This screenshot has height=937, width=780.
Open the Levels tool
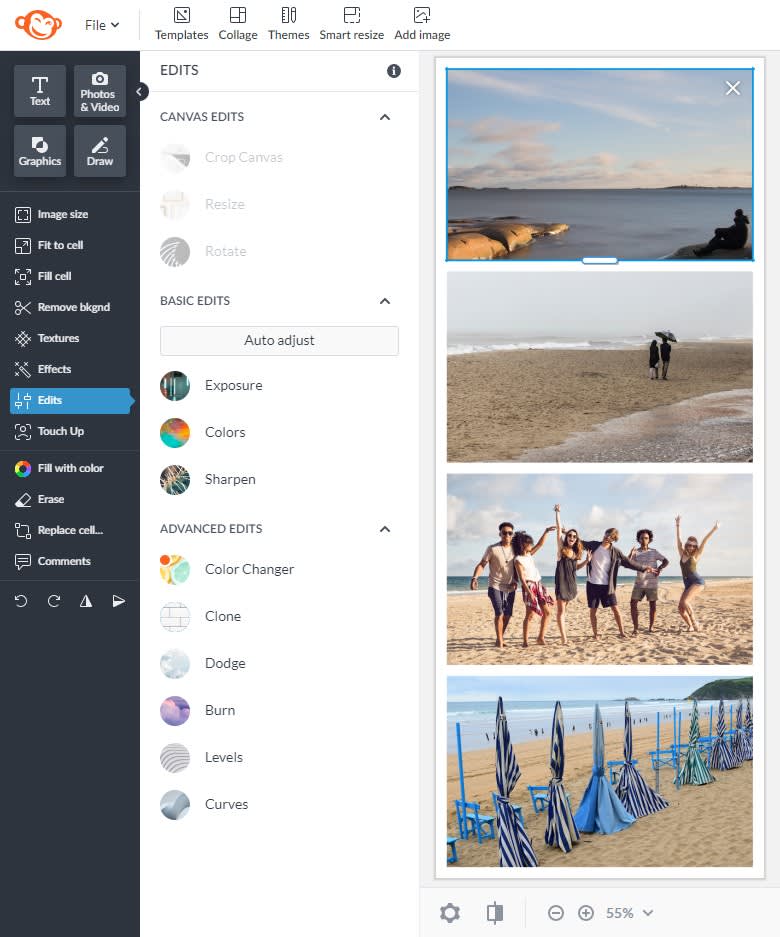pyautogui.click(x=201, y=758)
